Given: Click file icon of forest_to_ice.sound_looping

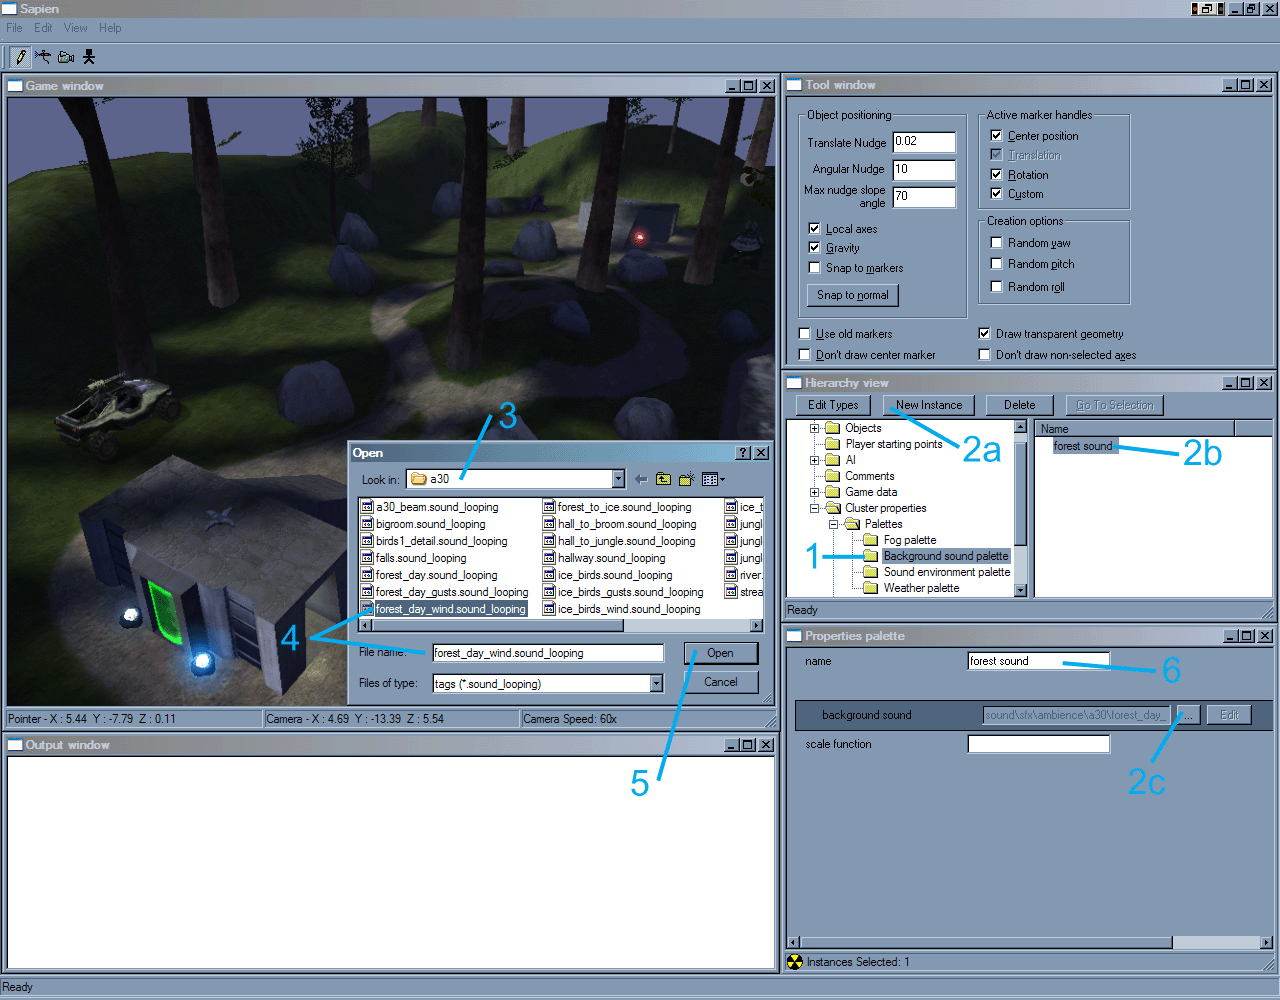Looking at the screenshot, I should click(549, 507).
